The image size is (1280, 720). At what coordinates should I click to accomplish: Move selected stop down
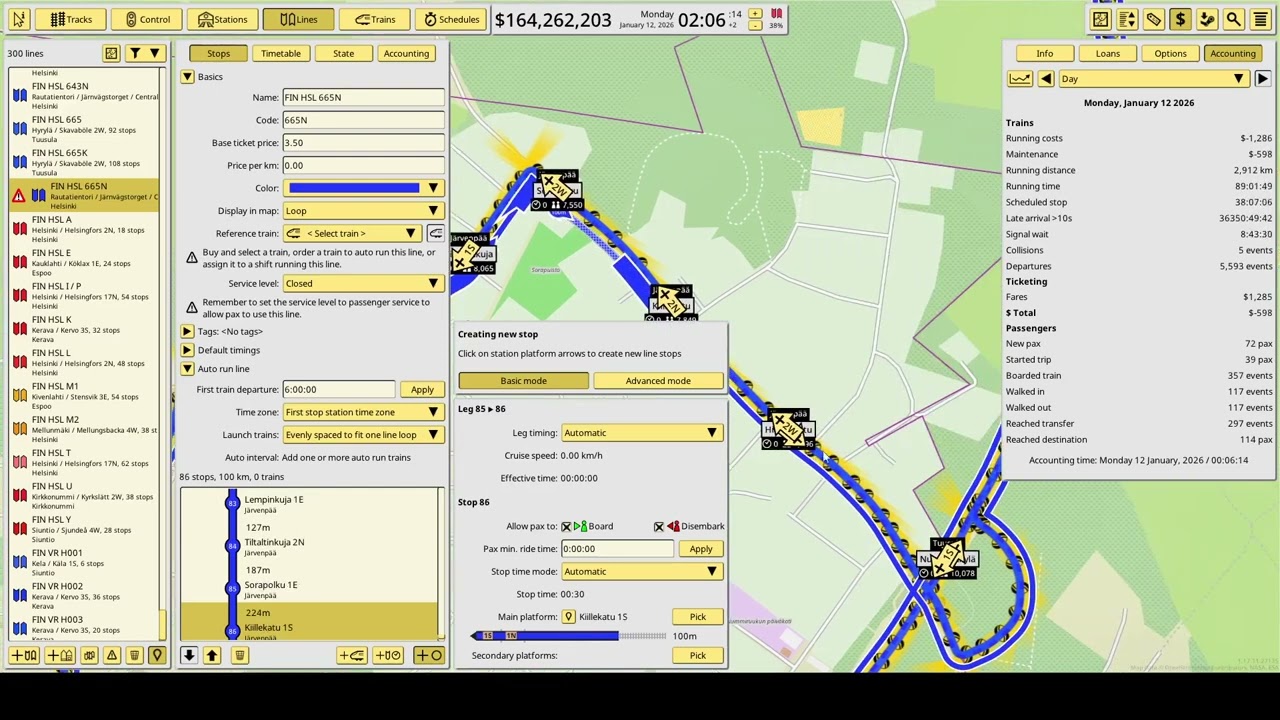coord(189,656)
